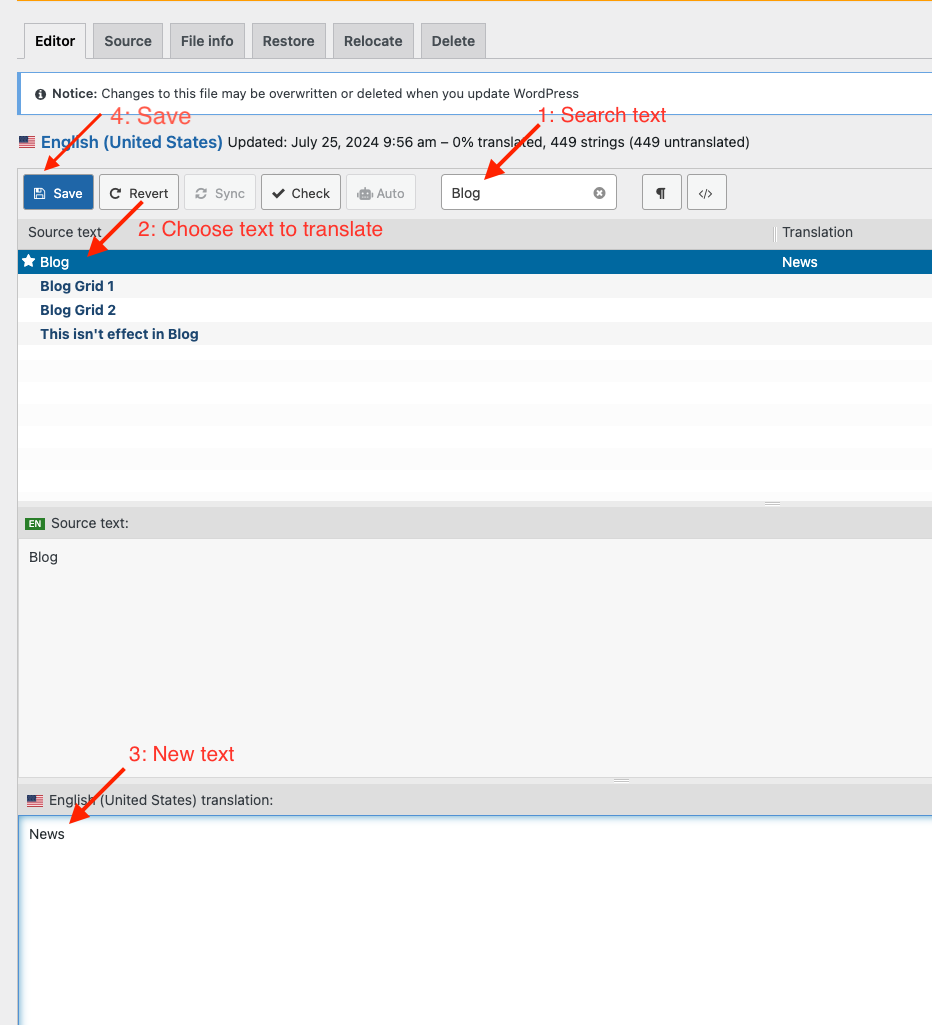Toggle code view angle-brackets icon

click(706, 193)
